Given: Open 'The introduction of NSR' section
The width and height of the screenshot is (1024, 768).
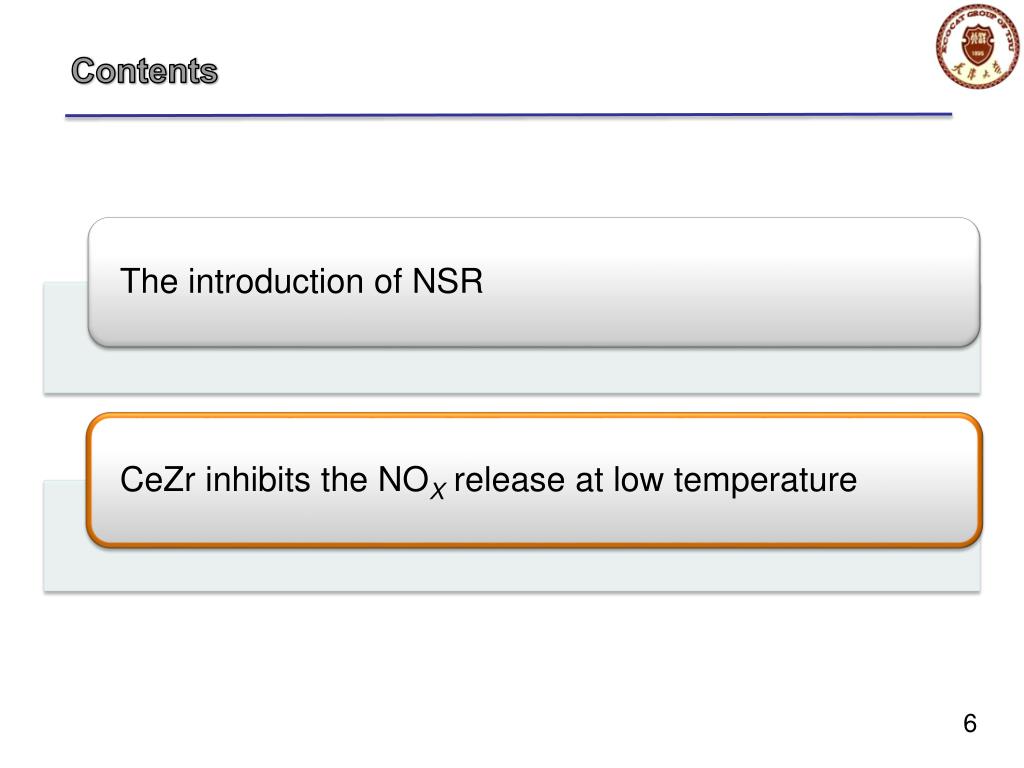Looking at the screenshot, I should pyautogui.click(x=534, y=282).
